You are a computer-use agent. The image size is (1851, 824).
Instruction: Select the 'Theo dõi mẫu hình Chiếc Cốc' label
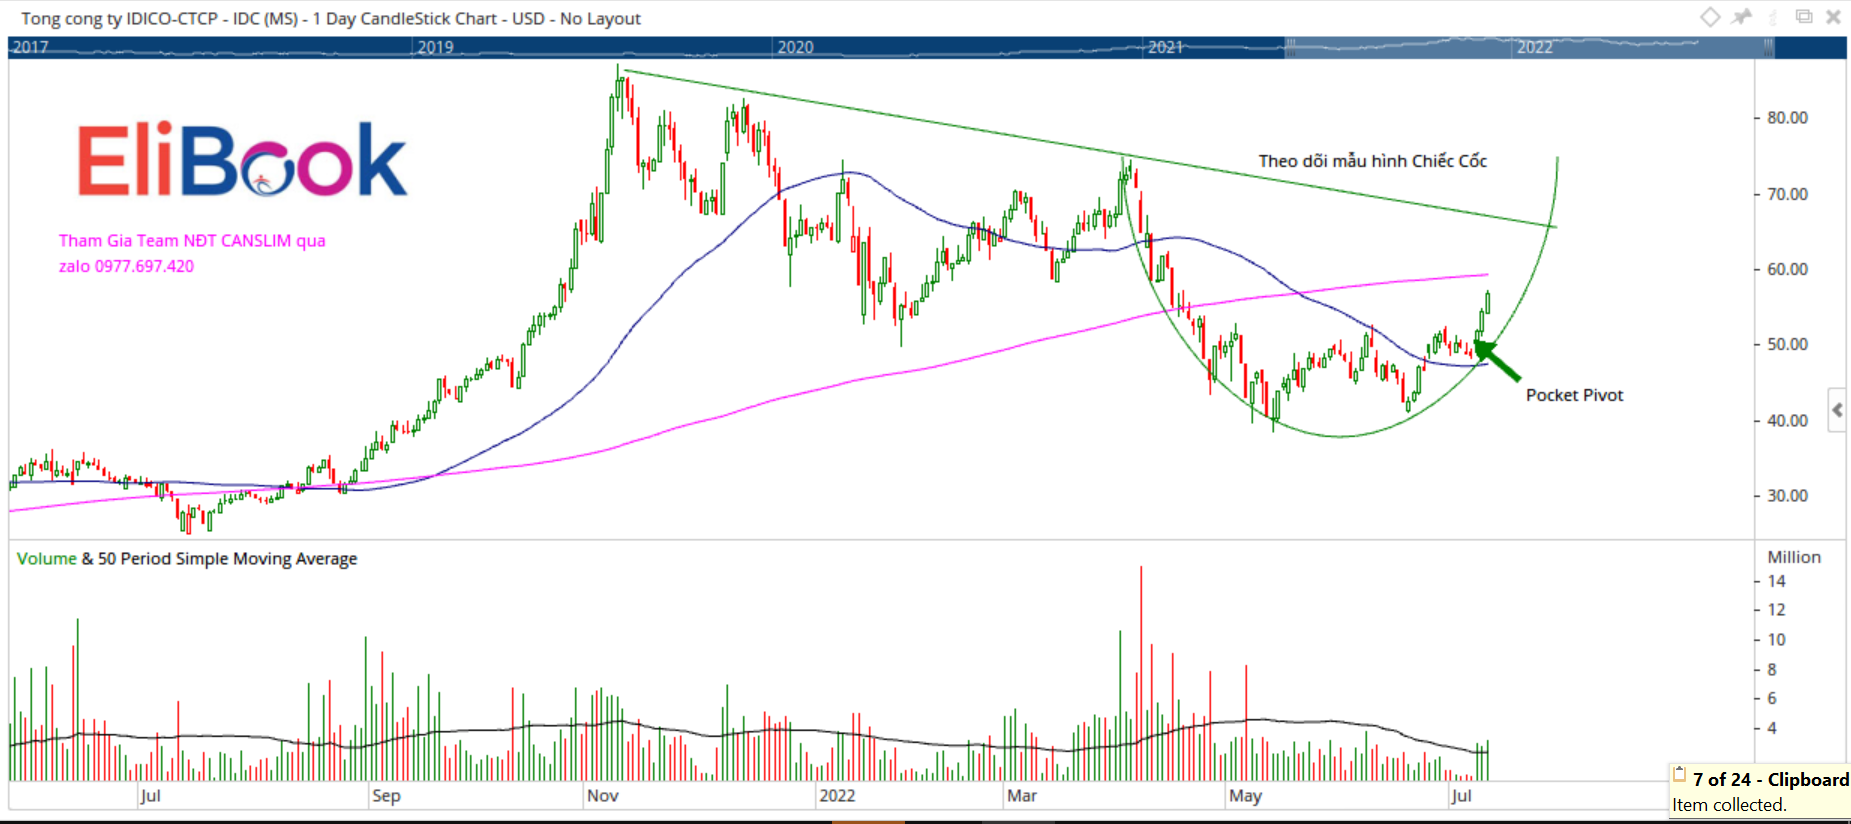1372,161
